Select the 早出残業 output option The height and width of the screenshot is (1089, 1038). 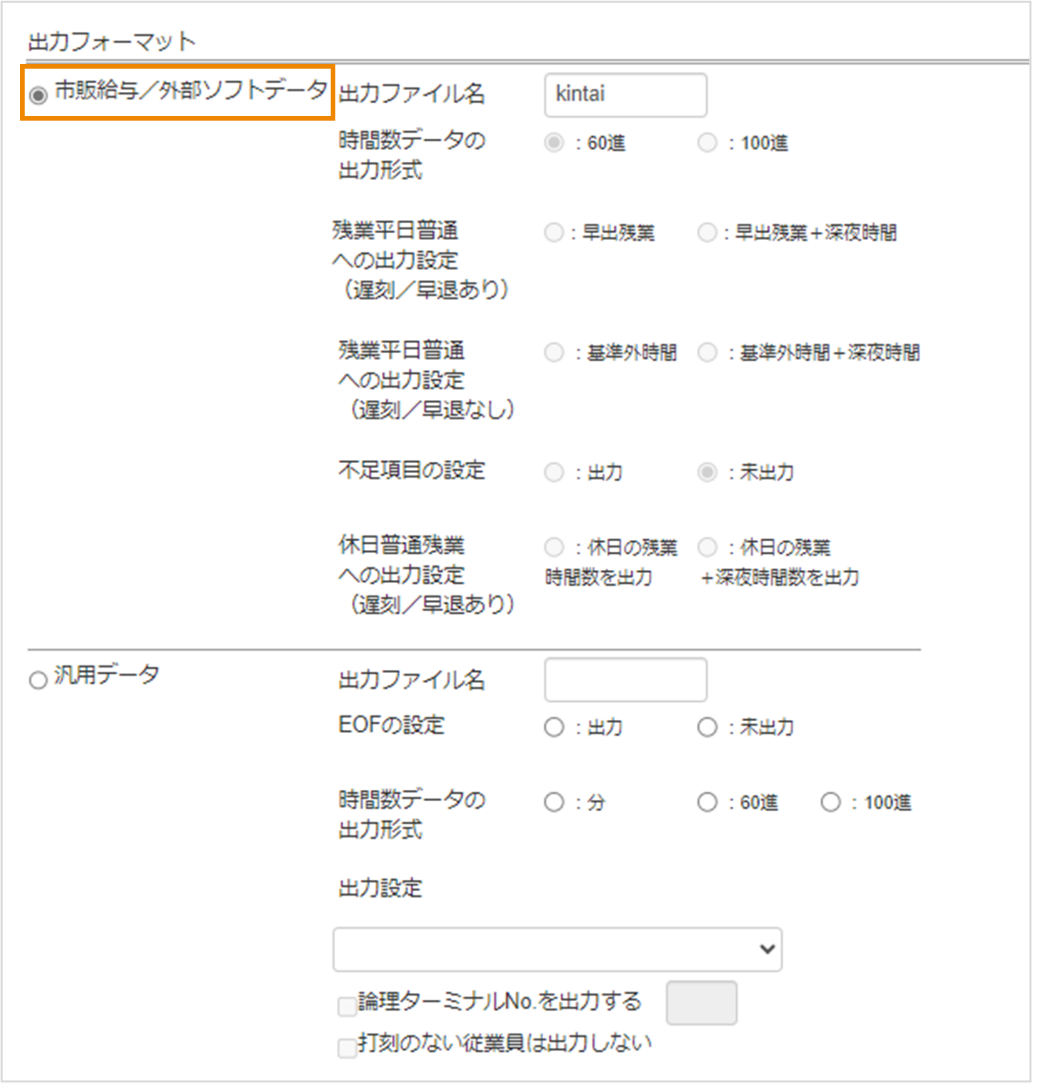coord(554,233)
